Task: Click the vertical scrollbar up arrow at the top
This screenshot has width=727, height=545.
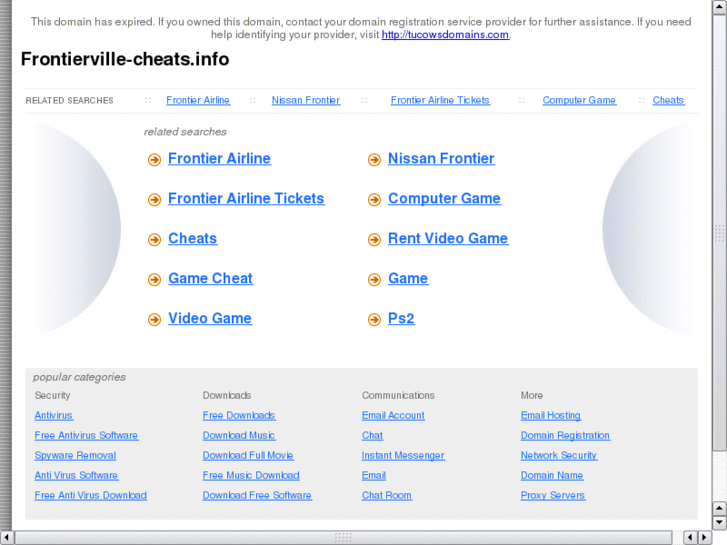Action: point(719,7)
